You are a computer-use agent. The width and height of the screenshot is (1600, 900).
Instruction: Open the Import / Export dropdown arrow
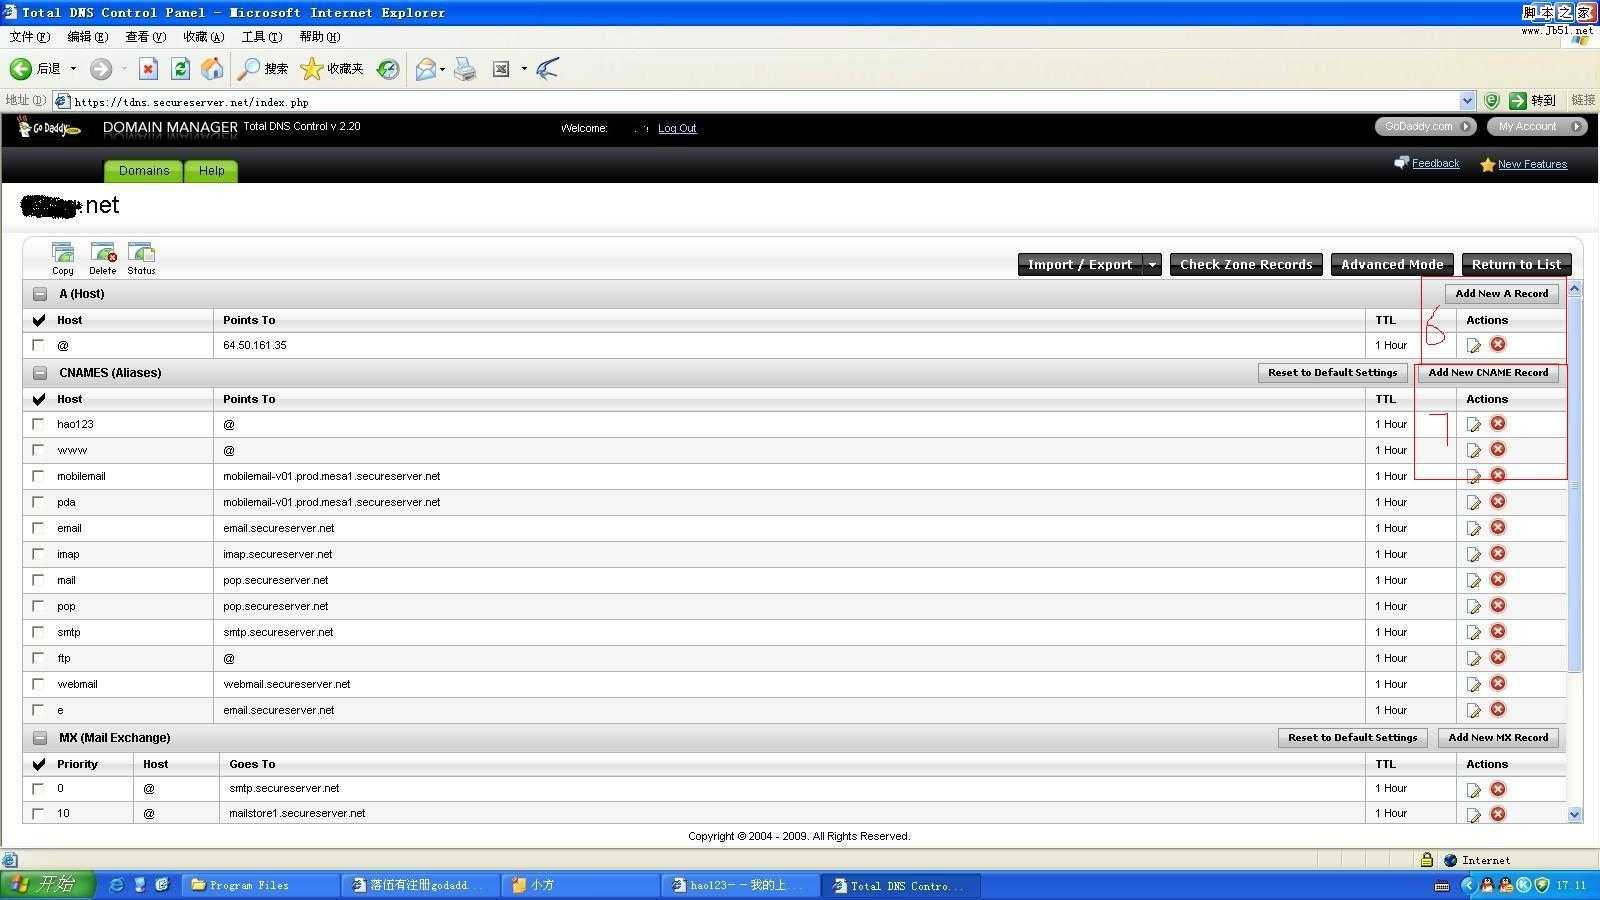pos(1152,265)
